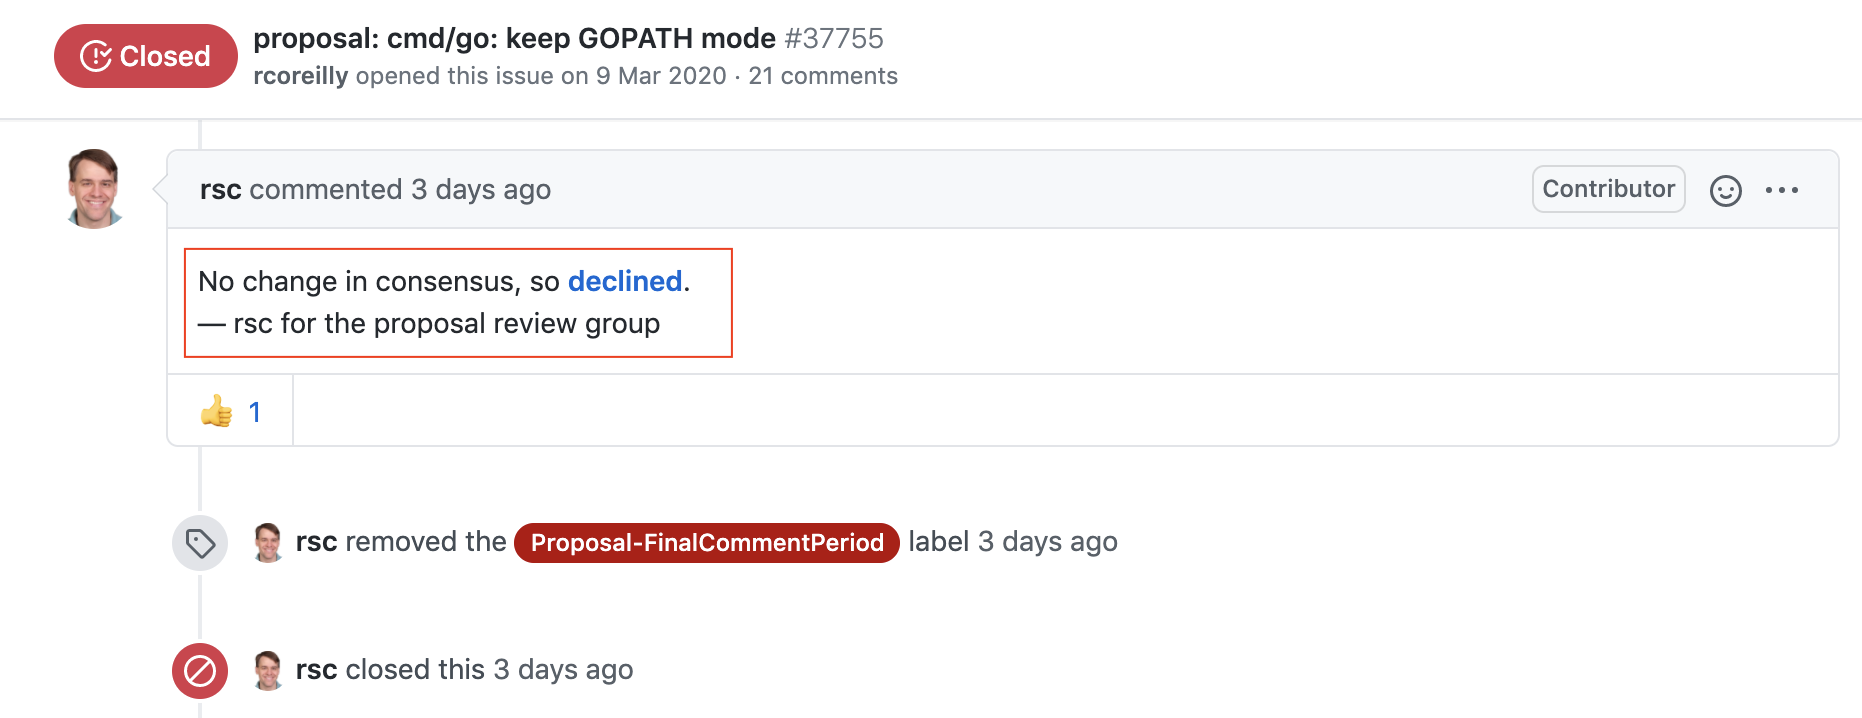Viewport: 1862px width, 718px height.
Task: Select the Proposal-FinalCommentPeriod label
Action: [707, 543]
